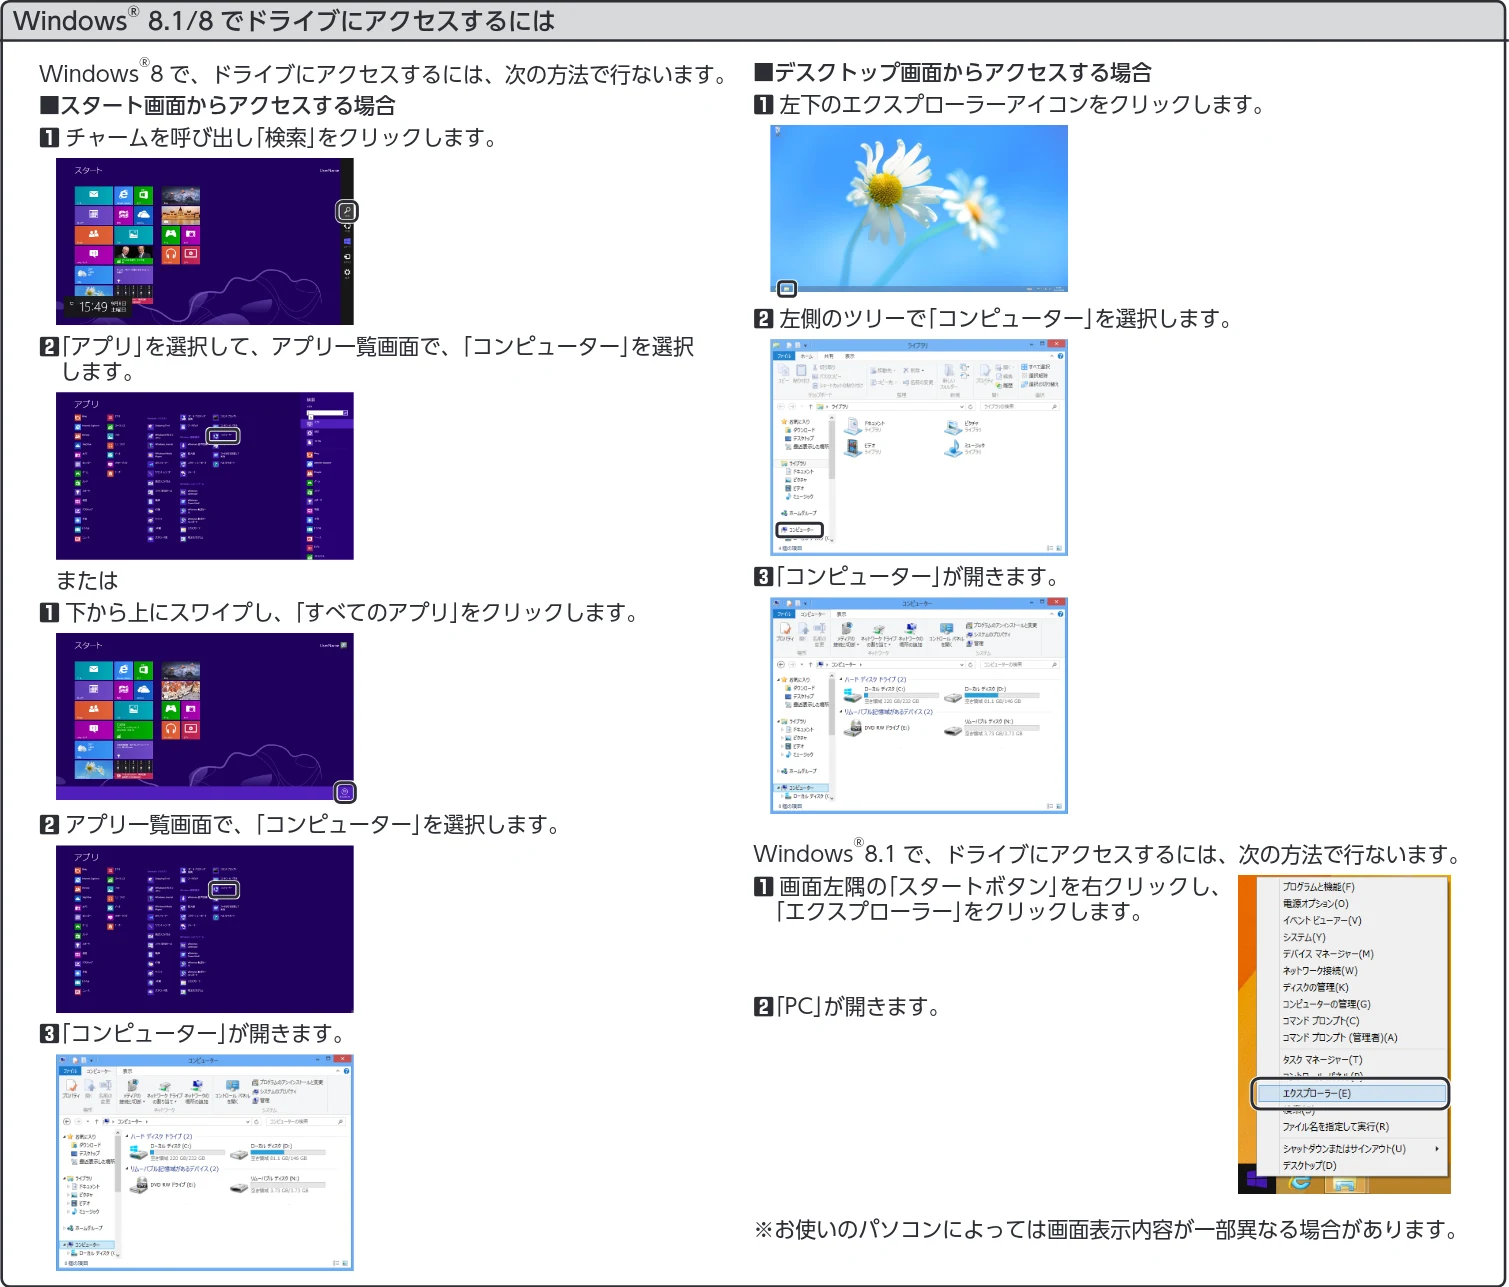This screenshot has height=1287, width=1509.
Task: Click the Share charm below the Search charm
Action: (x=347, y=227)
